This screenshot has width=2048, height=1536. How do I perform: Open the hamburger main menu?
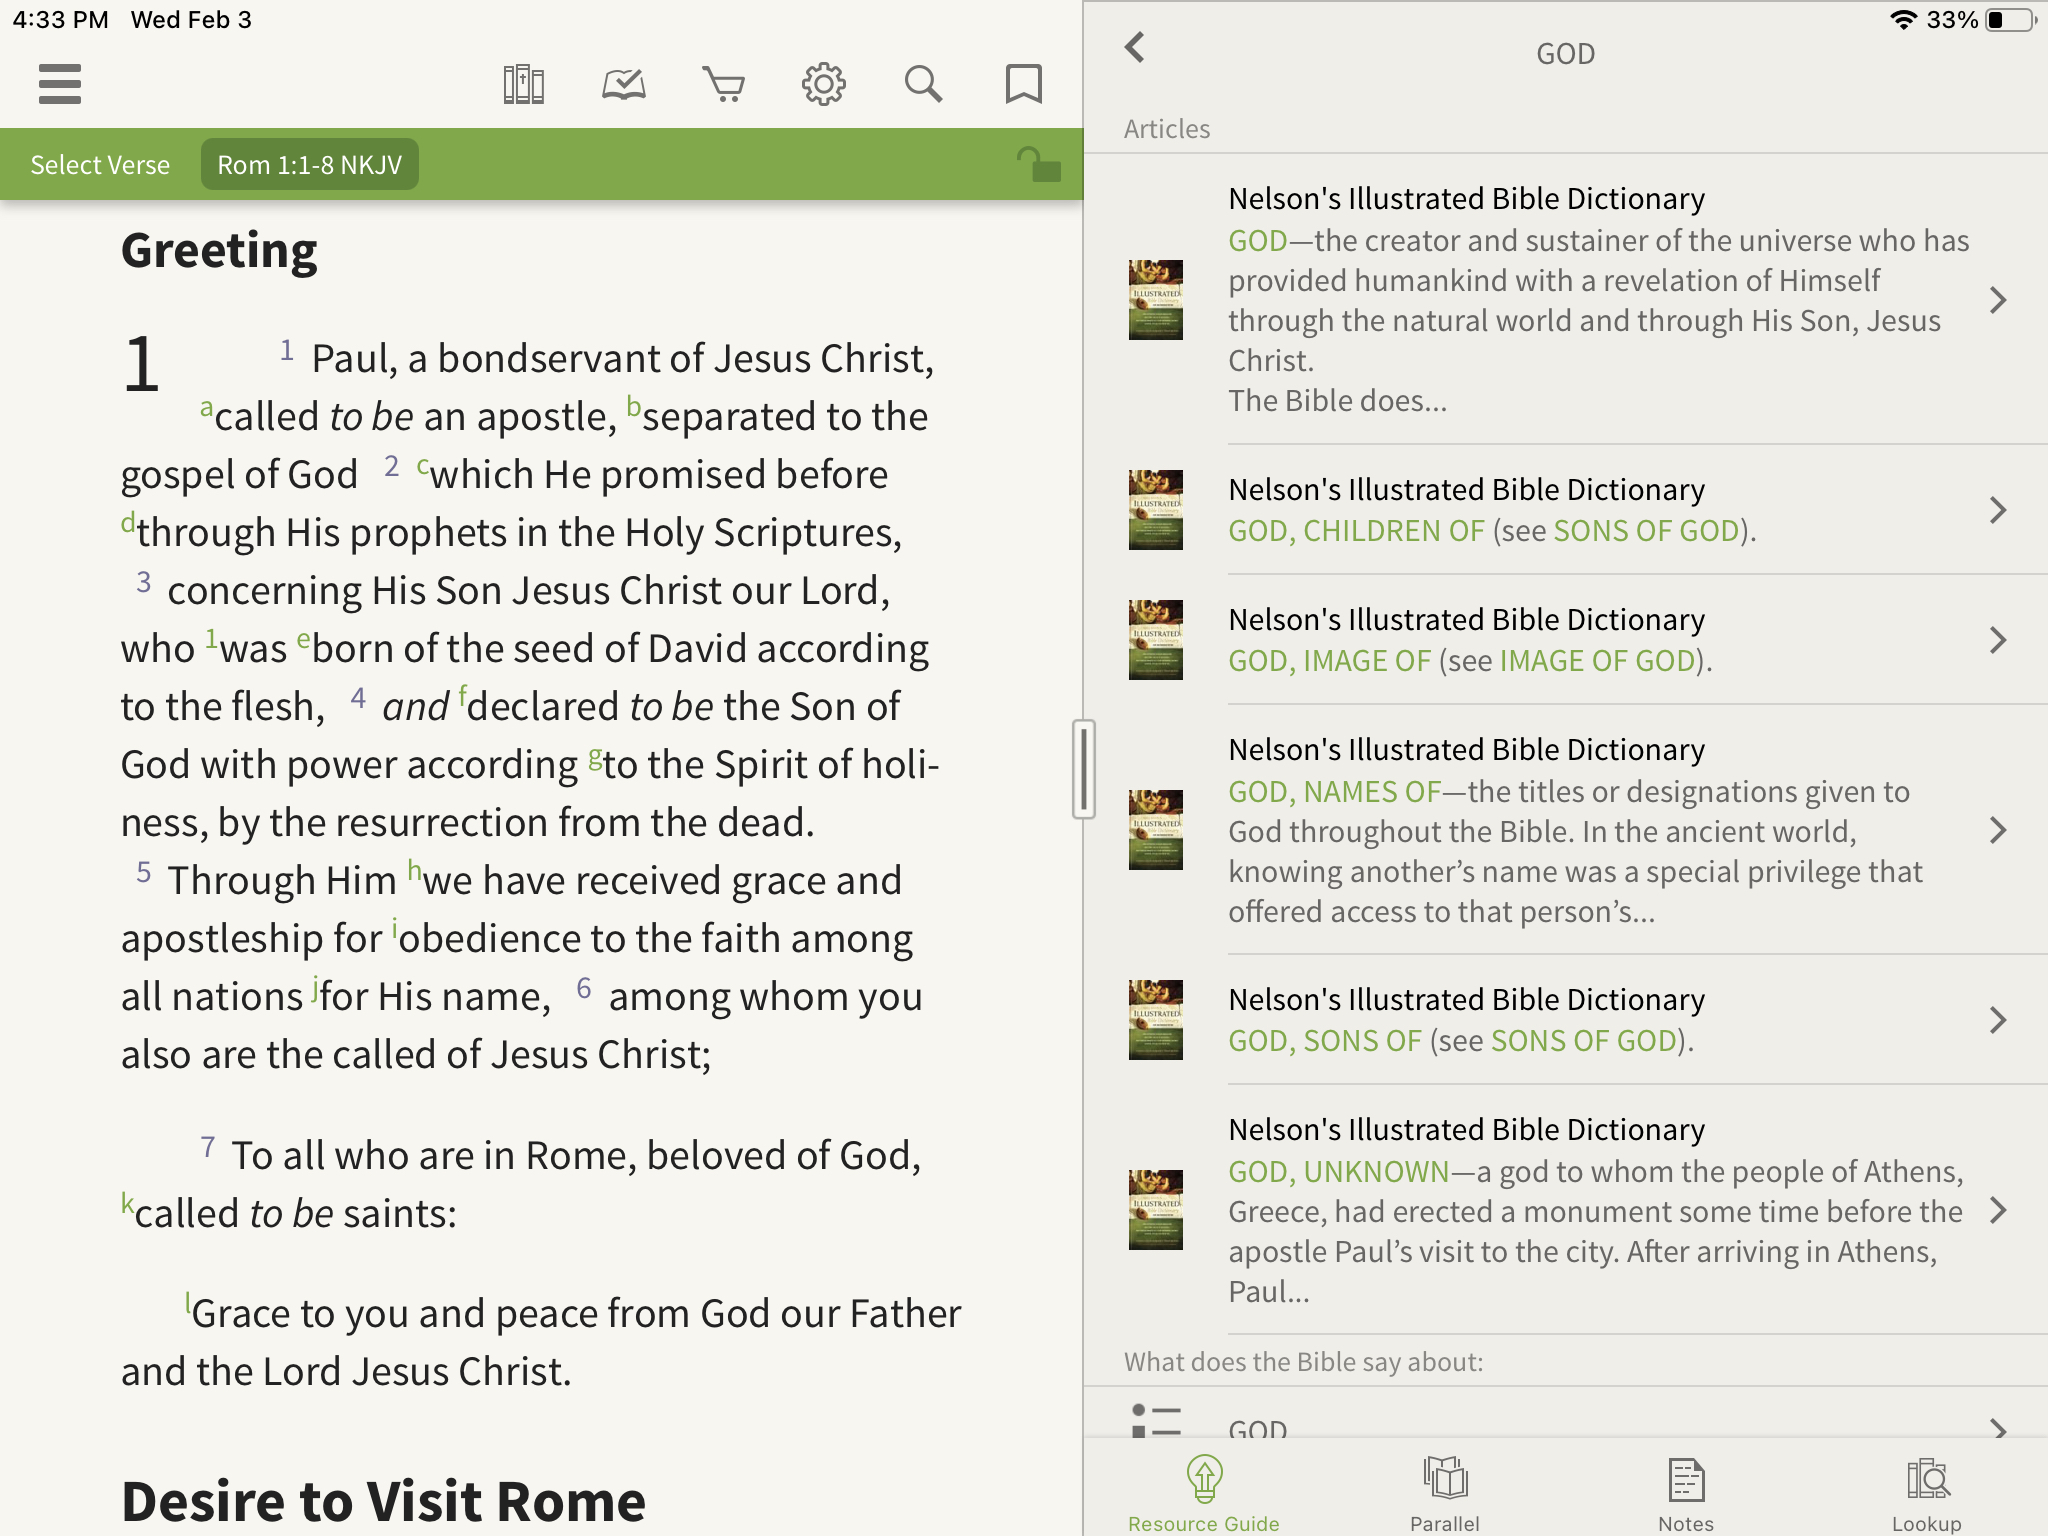tap(60, 84)
